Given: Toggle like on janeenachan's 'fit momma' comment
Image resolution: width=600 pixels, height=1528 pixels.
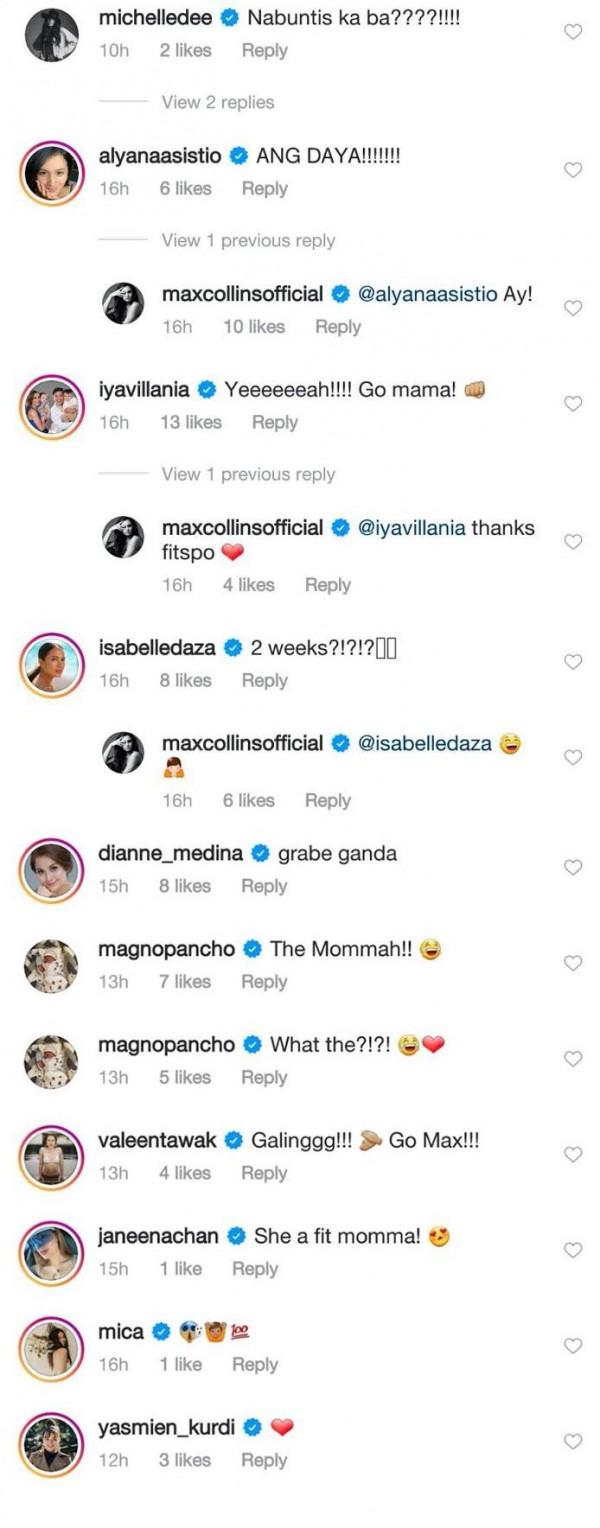Looking at the screenshot, I should pyautogui.click(x=573, y=1250).
